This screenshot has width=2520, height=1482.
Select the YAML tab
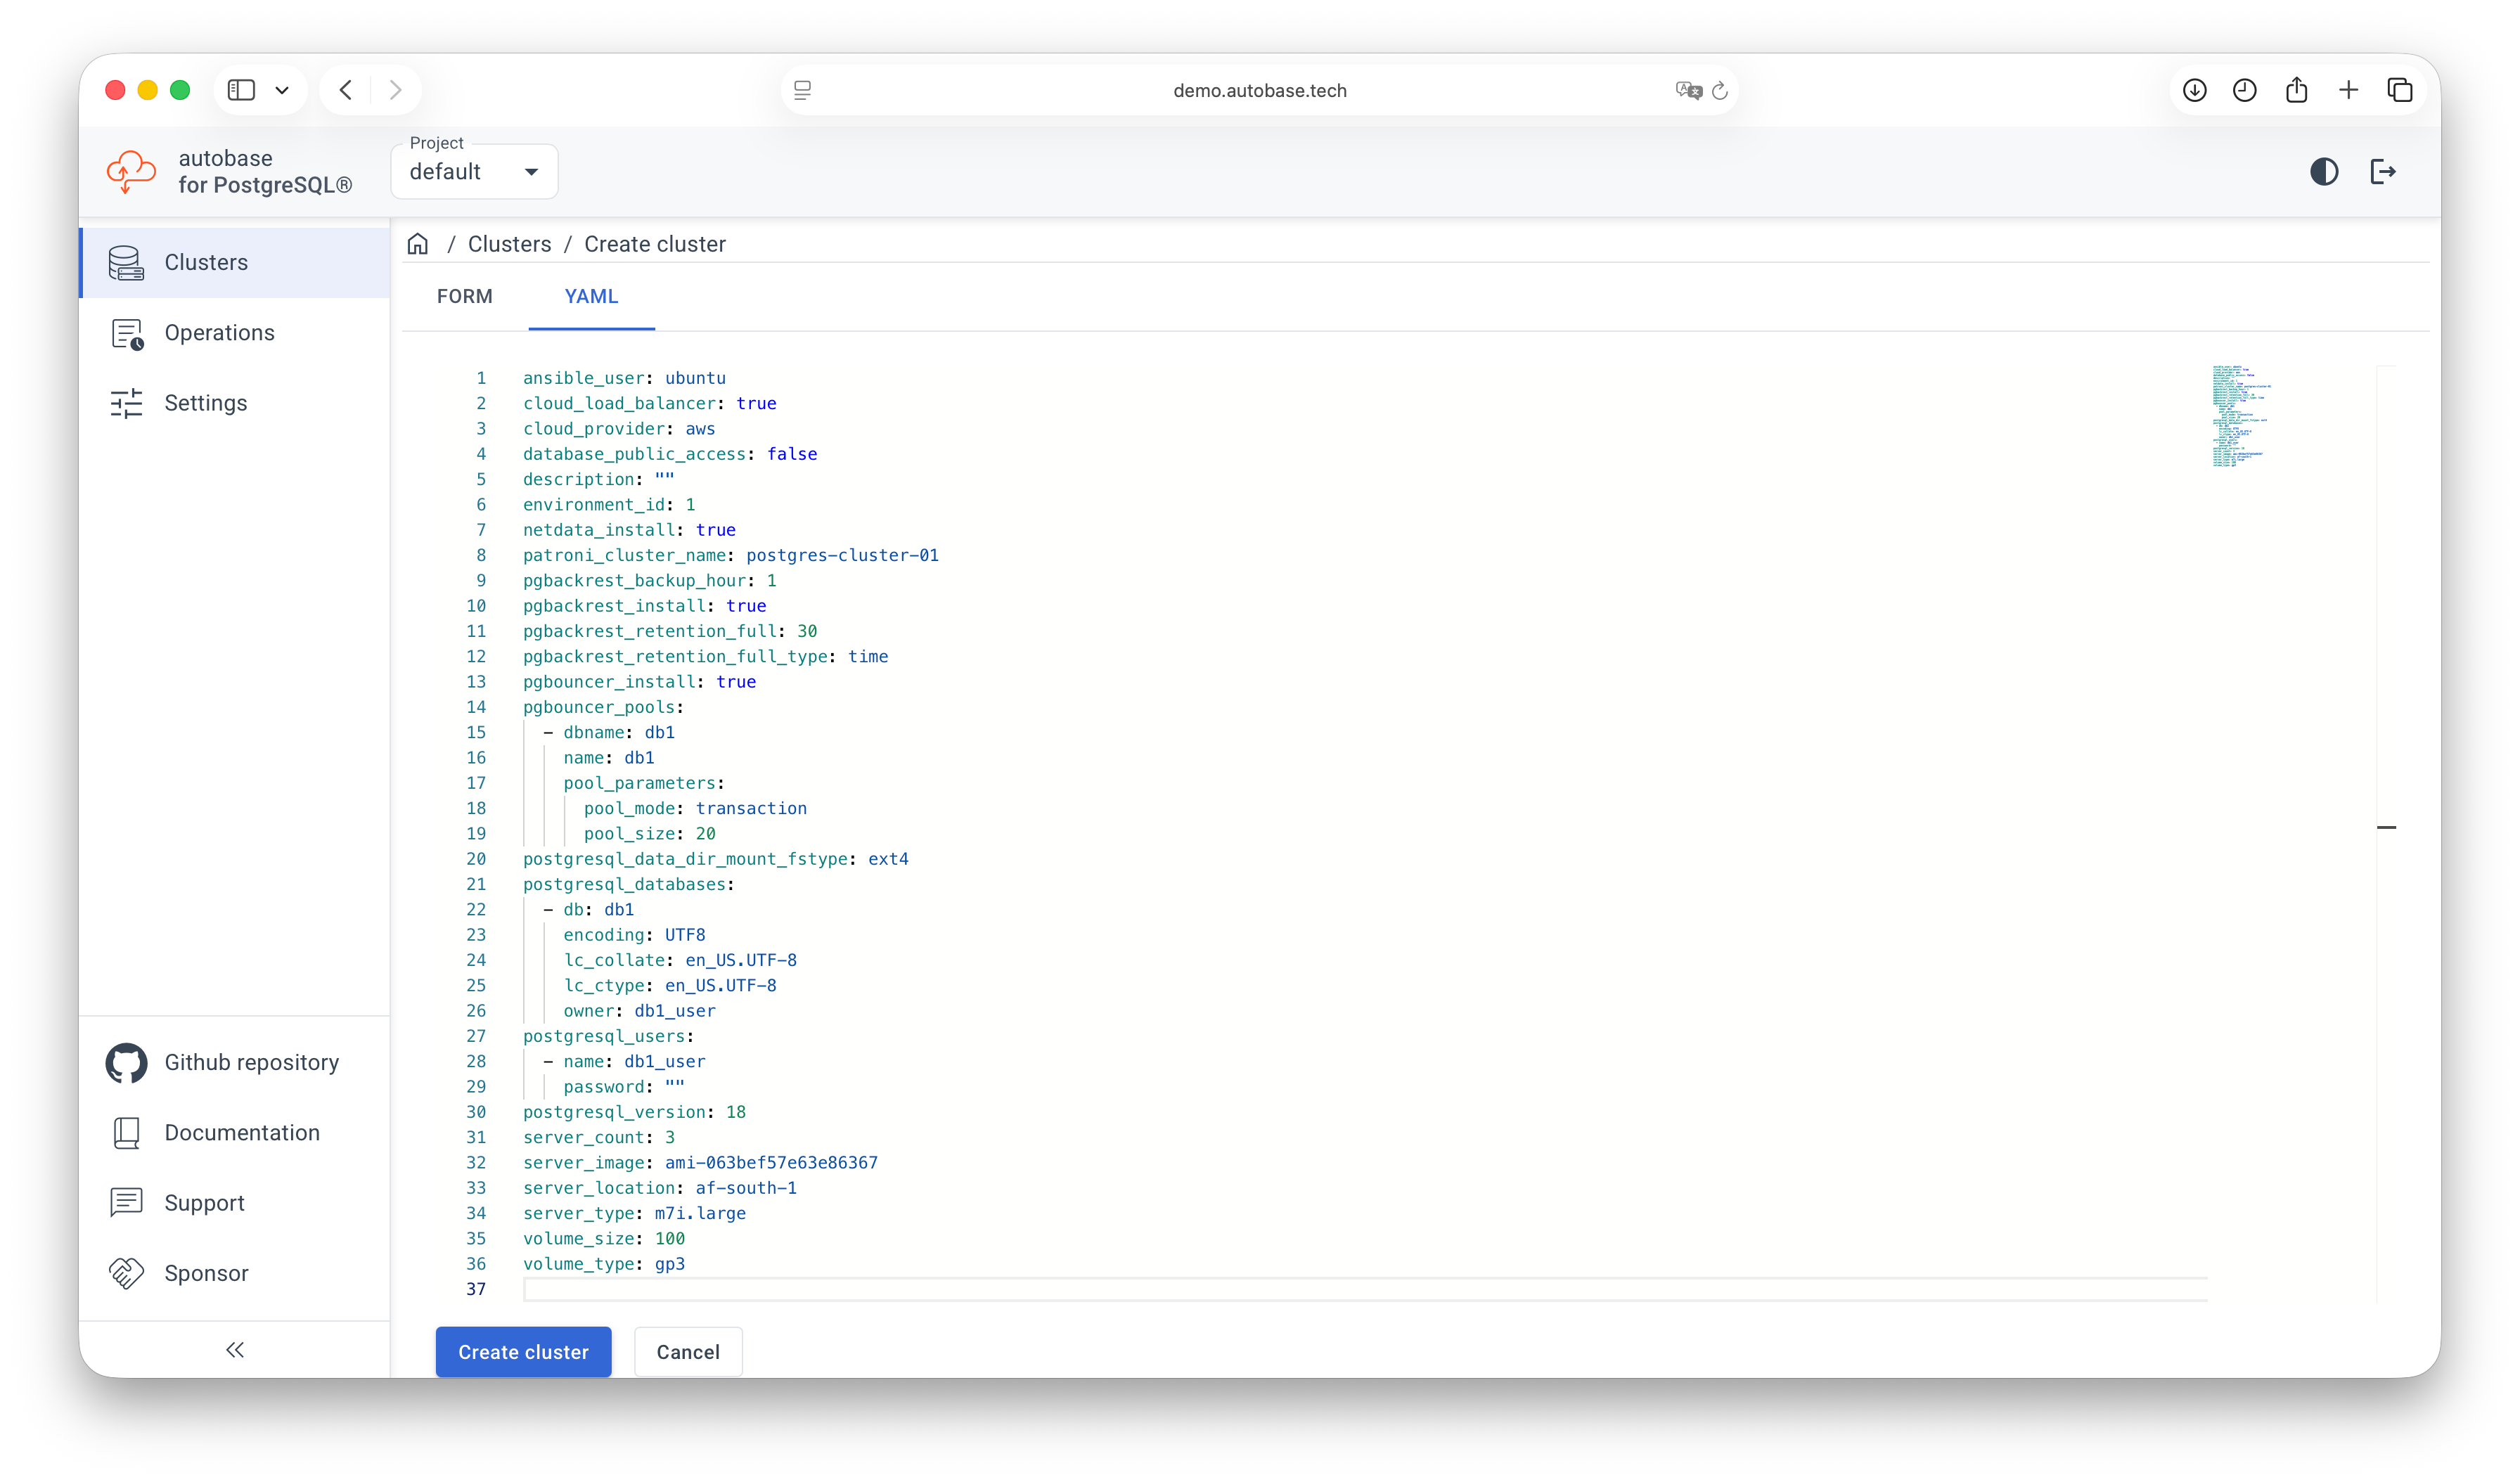591,296
